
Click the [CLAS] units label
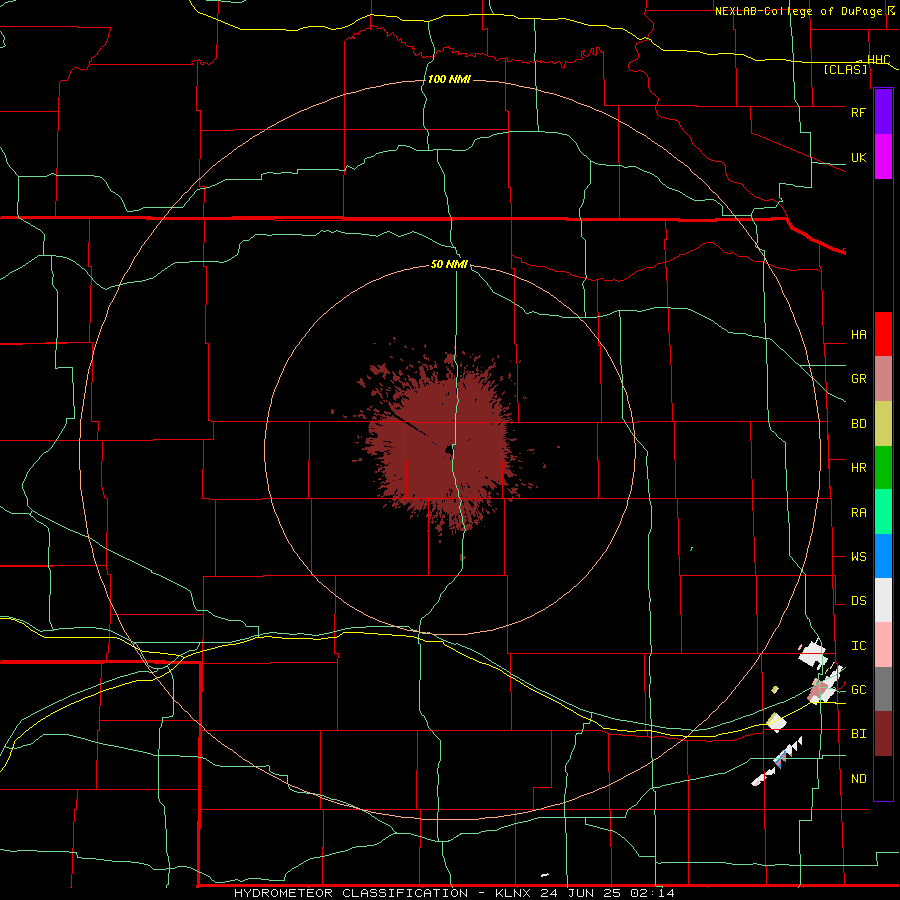coord(845,70)
